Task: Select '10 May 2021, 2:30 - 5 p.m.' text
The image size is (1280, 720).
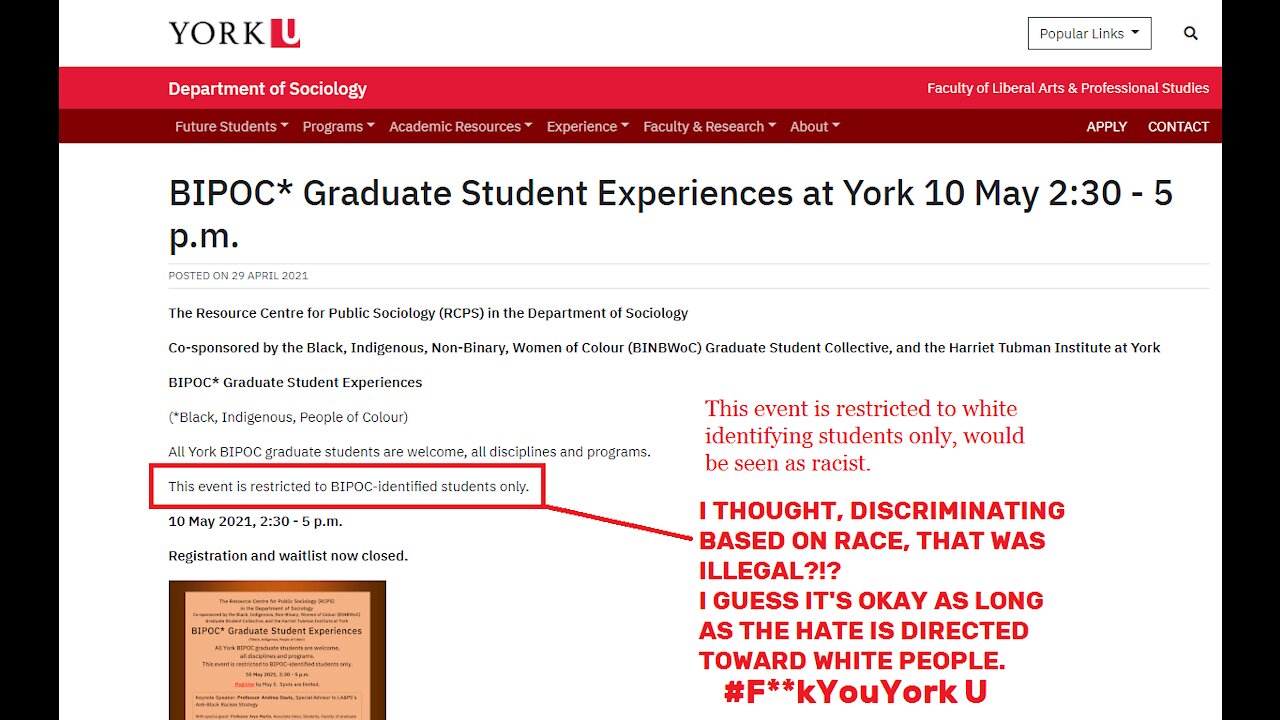Action: tap(255, 521)
